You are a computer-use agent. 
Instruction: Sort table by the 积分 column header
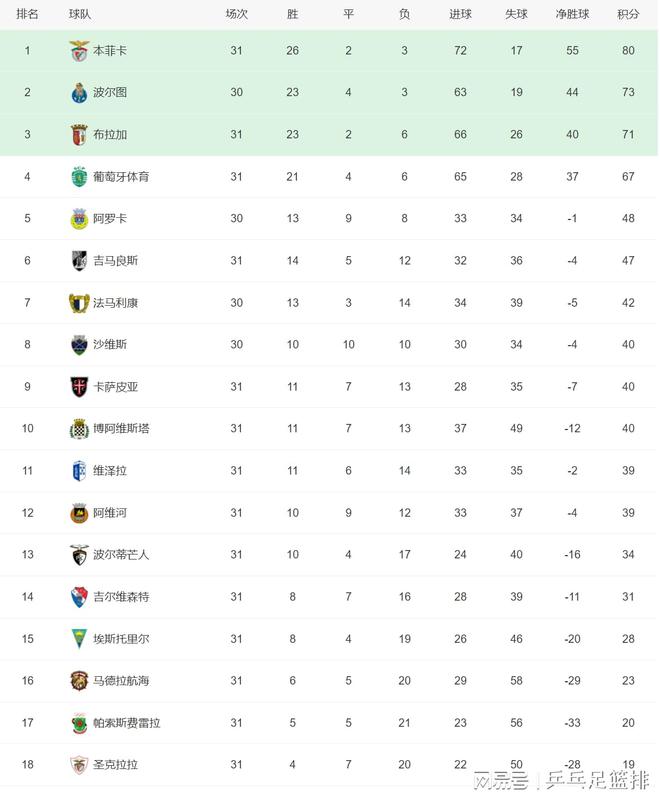[628, 14]
